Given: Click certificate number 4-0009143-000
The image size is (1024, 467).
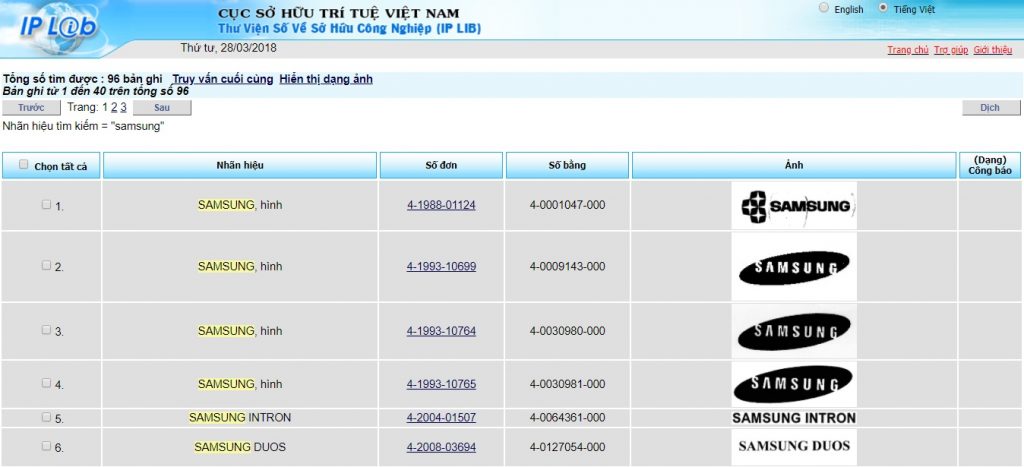Looking at the screenshot, I should coord(568,266).
